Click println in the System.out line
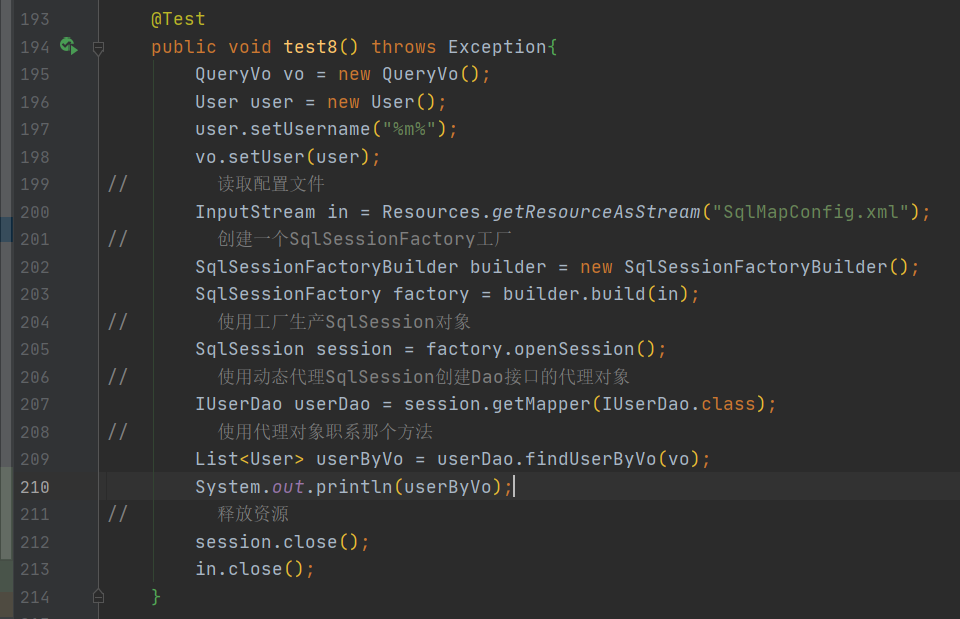This screenshot has height=619, width=960. [x=354, y=487]
